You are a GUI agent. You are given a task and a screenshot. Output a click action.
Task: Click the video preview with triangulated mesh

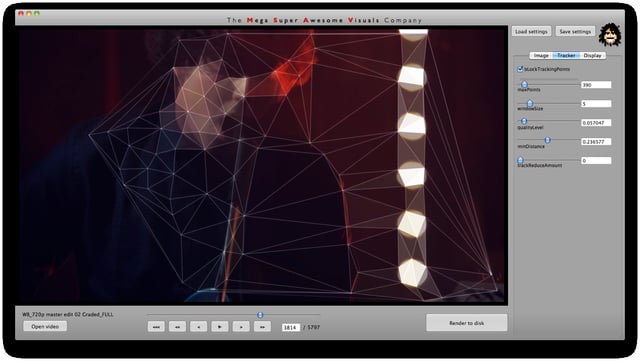pyautogui.click(x=262, y=166)
